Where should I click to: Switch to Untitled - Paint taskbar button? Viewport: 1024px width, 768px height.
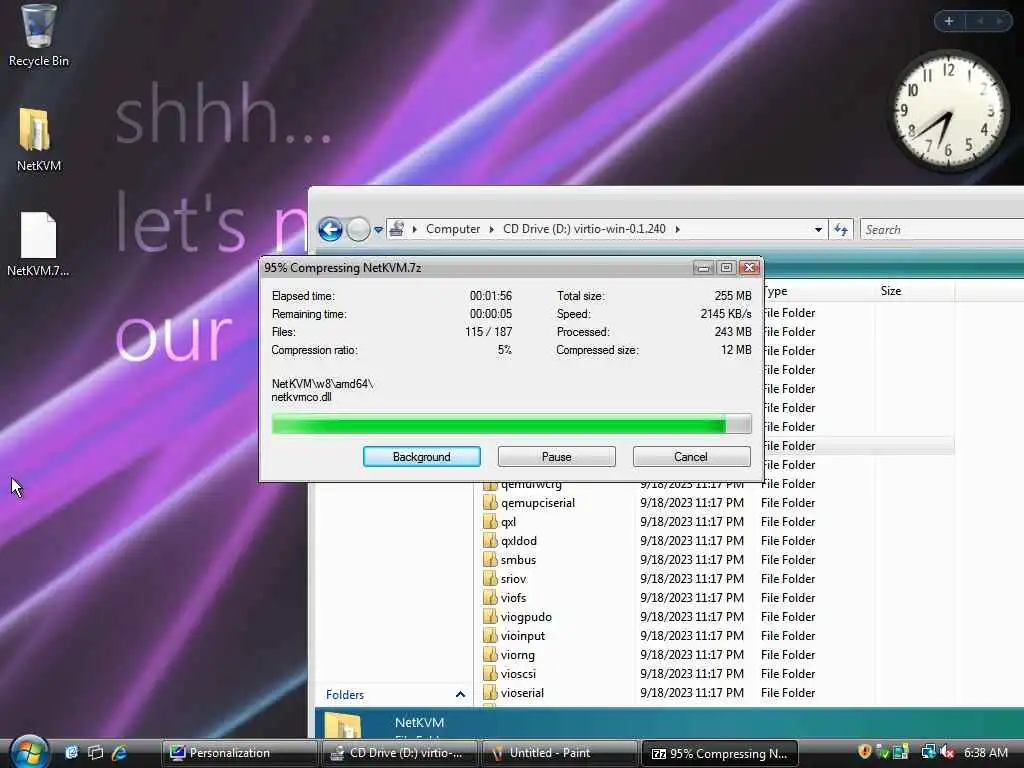click(560, 753)
